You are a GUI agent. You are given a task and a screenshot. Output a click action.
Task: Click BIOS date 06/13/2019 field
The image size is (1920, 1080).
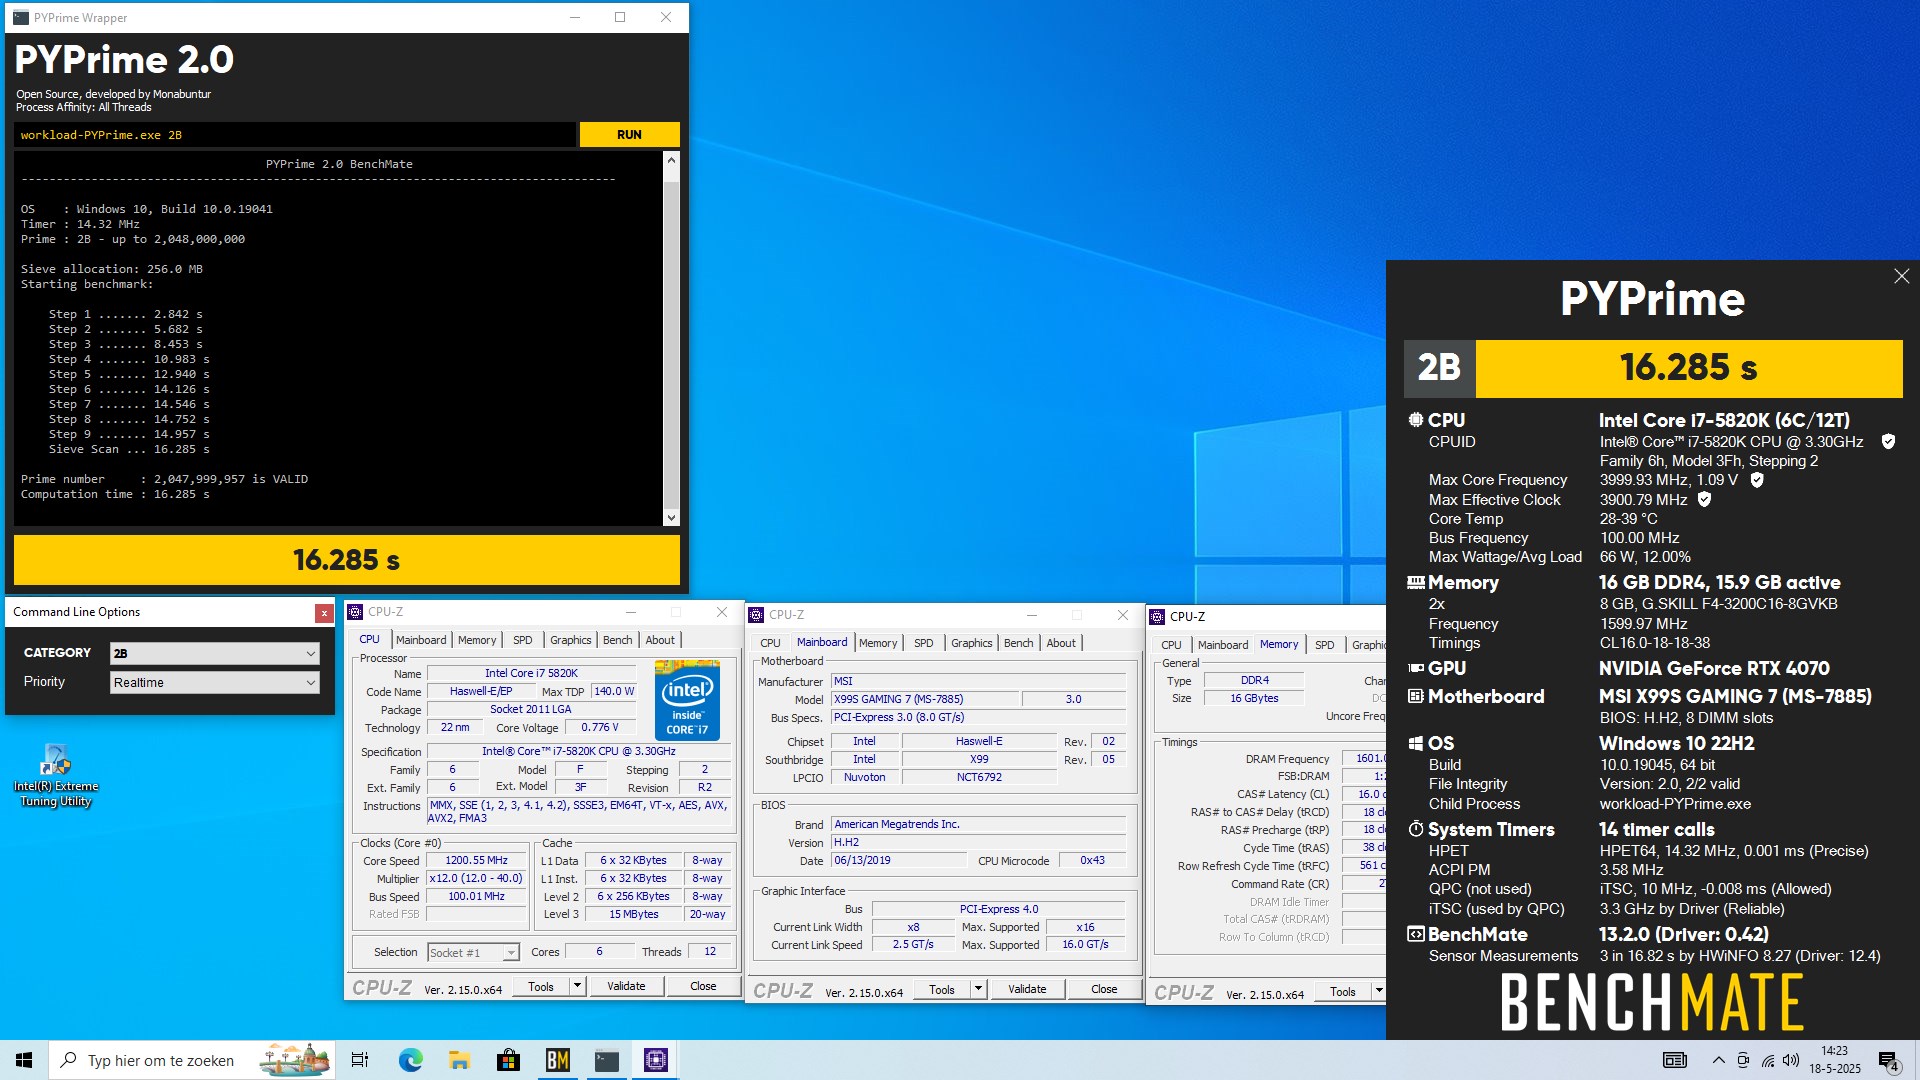click(x=898, y=860)
